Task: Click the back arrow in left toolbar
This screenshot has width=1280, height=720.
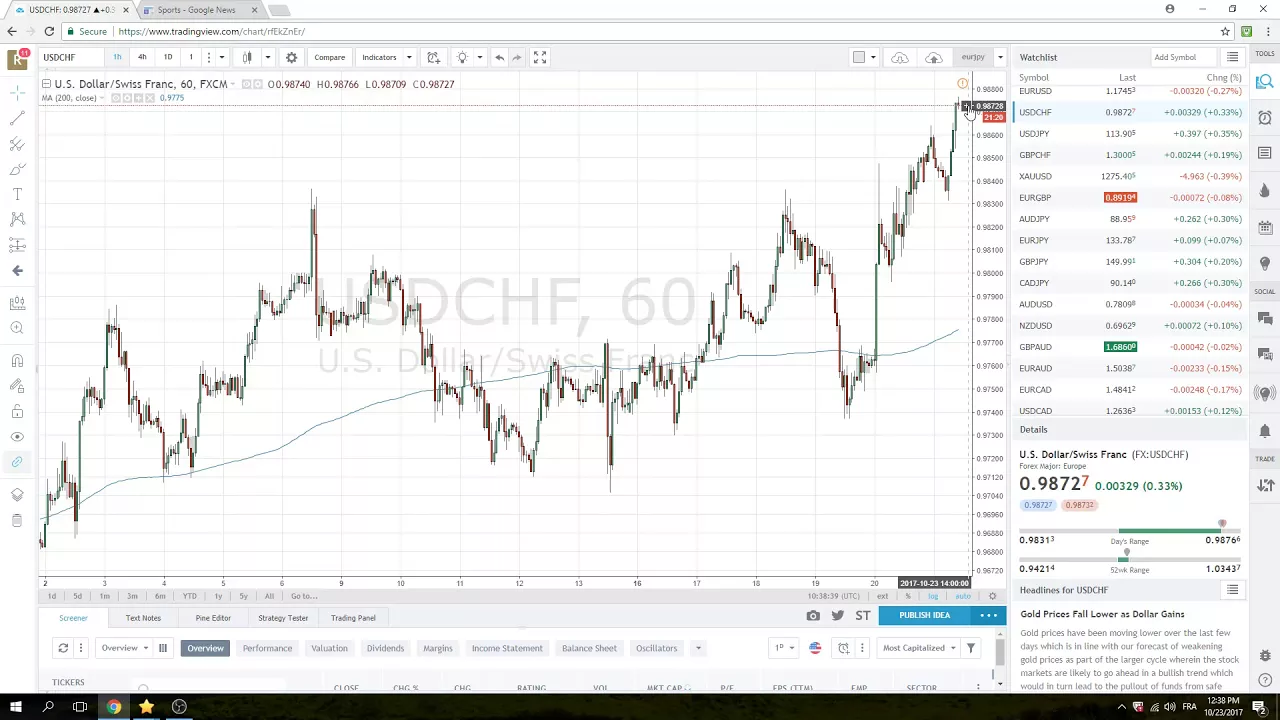Action: point(17,270)
